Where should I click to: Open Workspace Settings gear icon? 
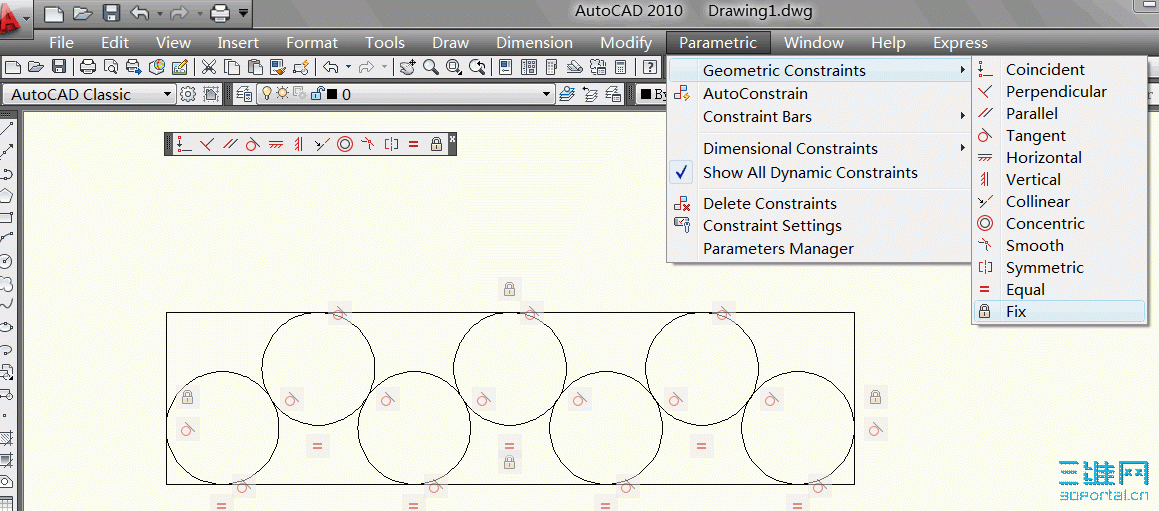[x=188, y=95]
